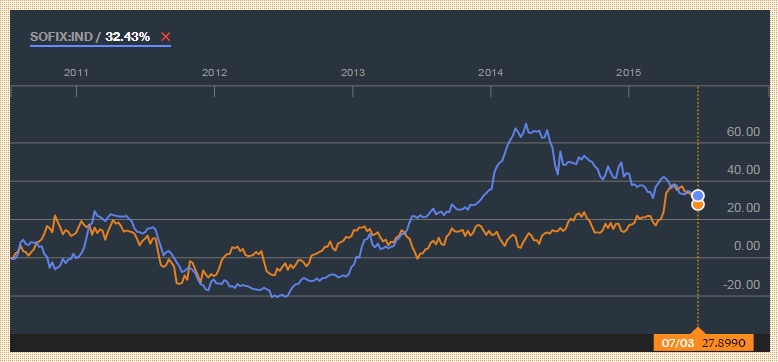This screenshot has height=362, width=778.
Task: Click the 60.00 y-axis value
Action: 743,132
